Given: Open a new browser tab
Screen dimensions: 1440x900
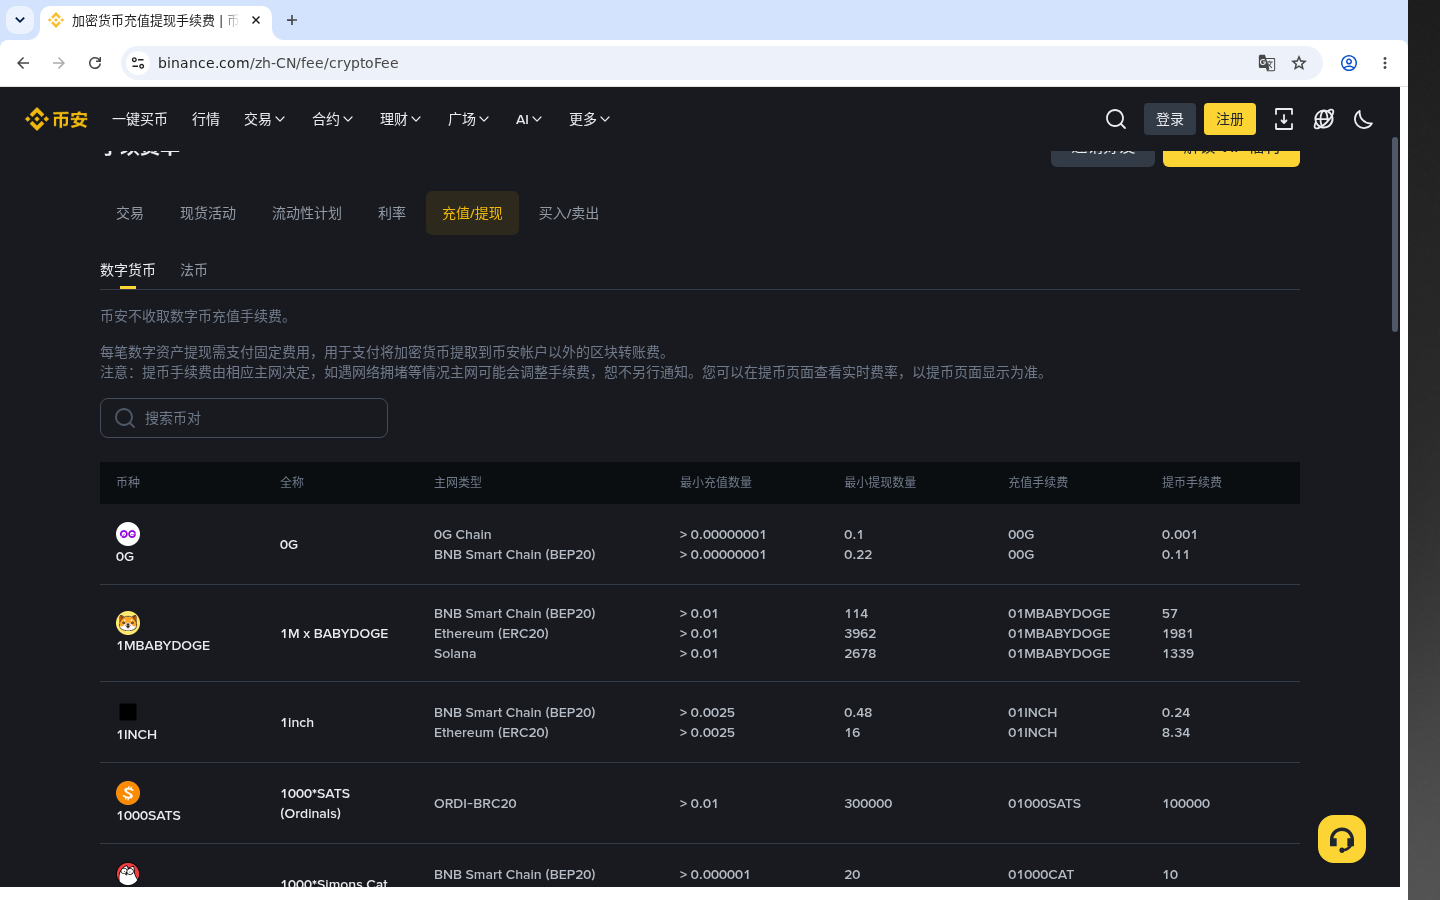Looking at the screenshot, I should (x=292, y=20).
